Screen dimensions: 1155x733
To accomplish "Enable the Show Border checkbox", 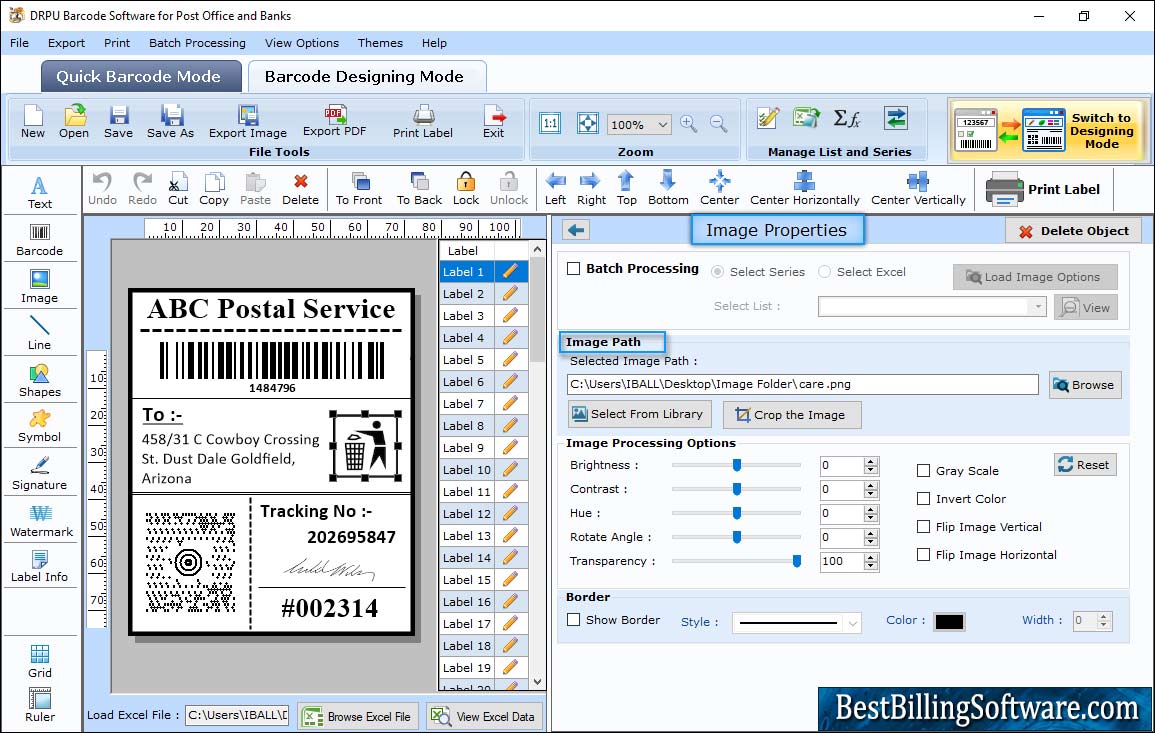I will [574, 620].
